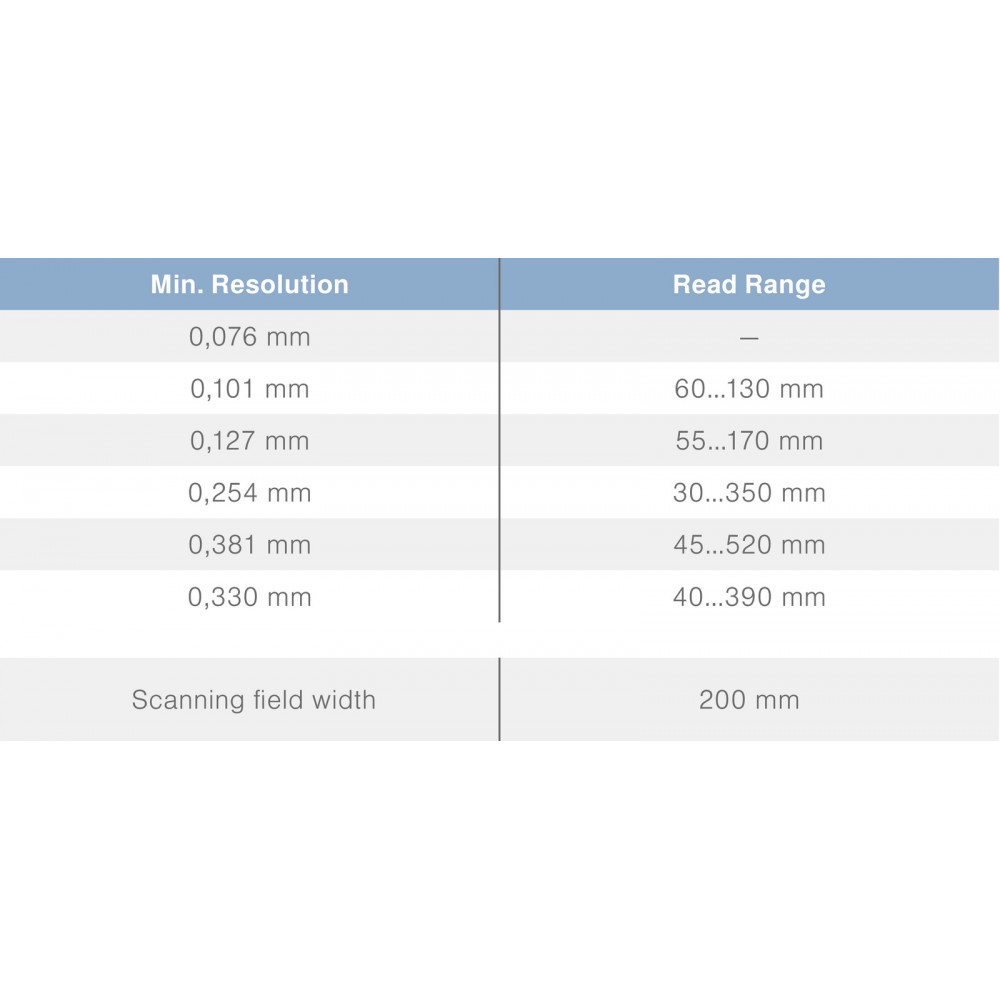Select the 0,330 mm resolution cell

click(249, 597)
